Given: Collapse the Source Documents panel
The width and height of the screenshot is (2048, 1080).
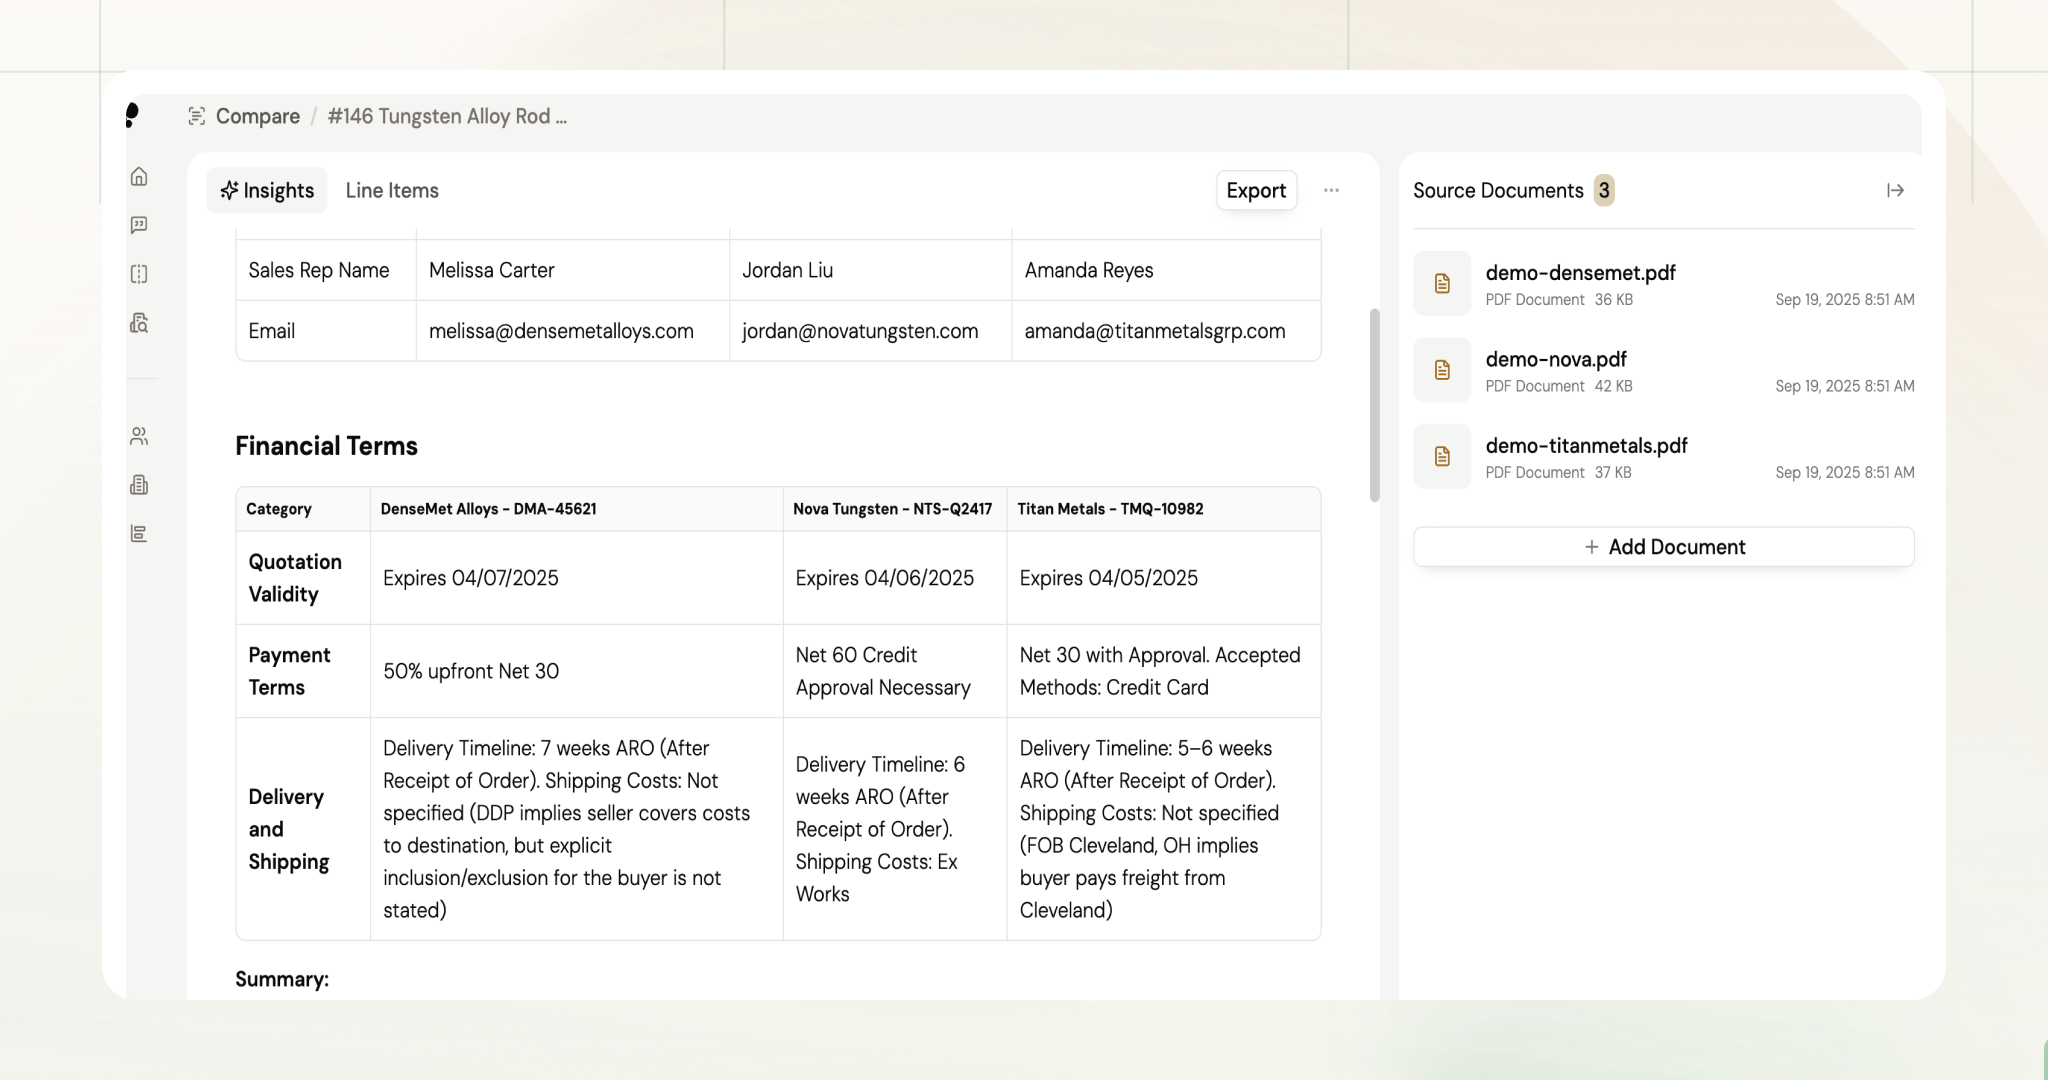Looking at the screenshot, I should pyautogui.click(x=1895, y=190).
